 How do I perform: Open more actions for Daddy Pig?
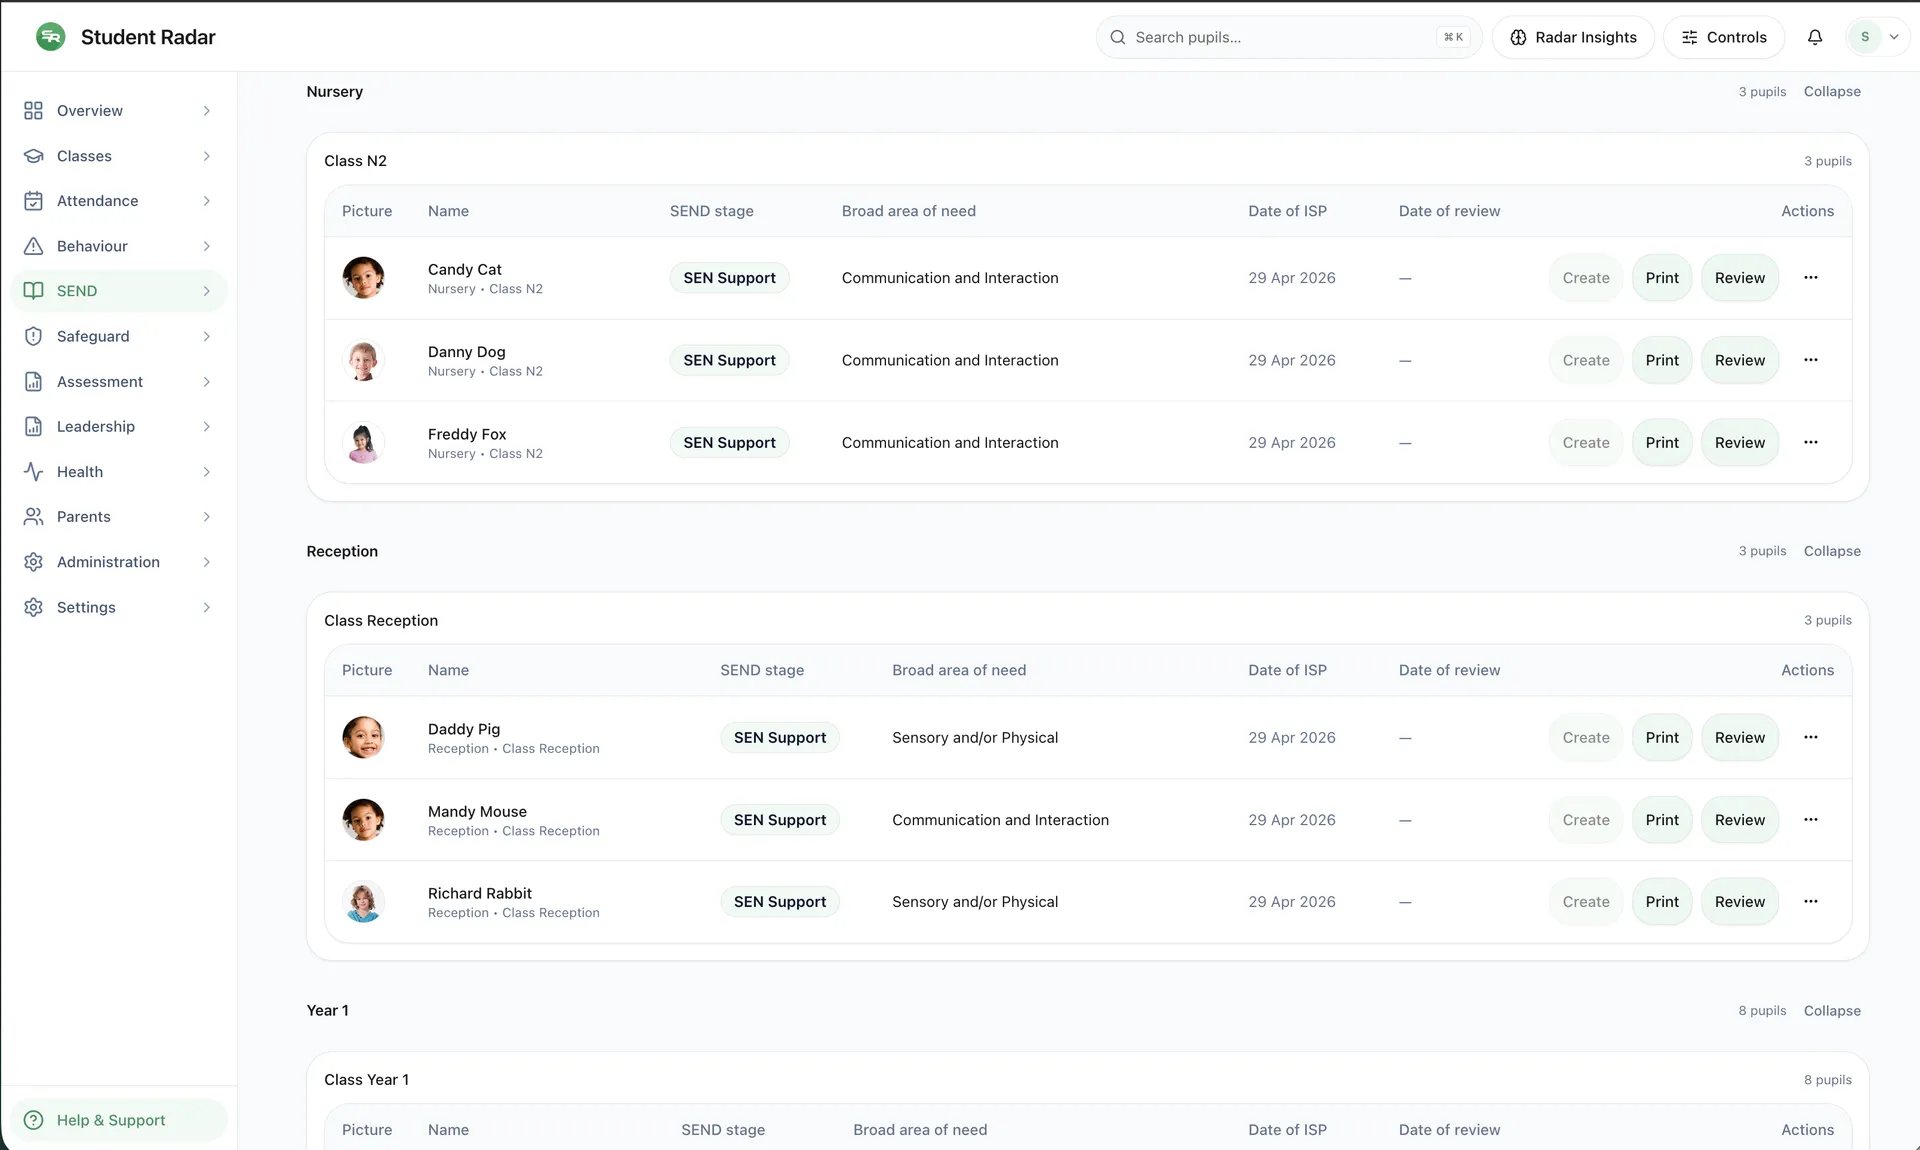pyautogui.click(x=1811, y=737)
